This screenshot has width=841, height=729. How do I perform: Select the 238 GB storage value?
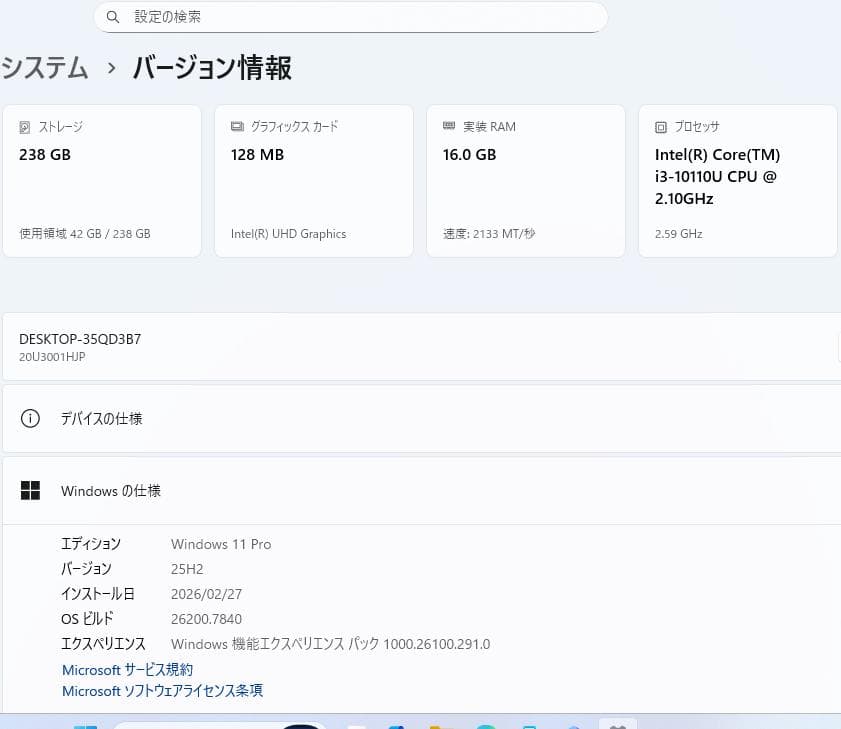(45, 155)
